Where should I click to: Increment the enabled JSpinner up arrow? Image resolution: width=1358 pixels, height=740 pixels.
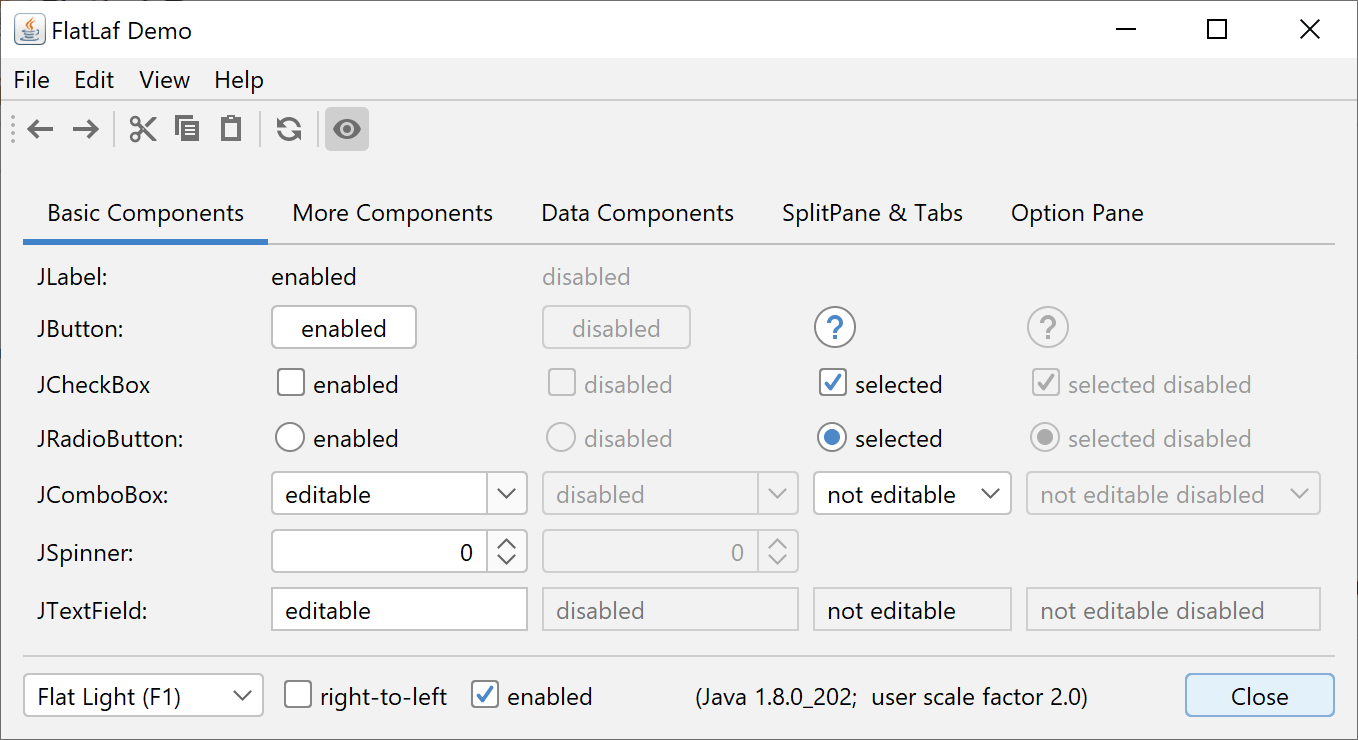pos(507,541)
